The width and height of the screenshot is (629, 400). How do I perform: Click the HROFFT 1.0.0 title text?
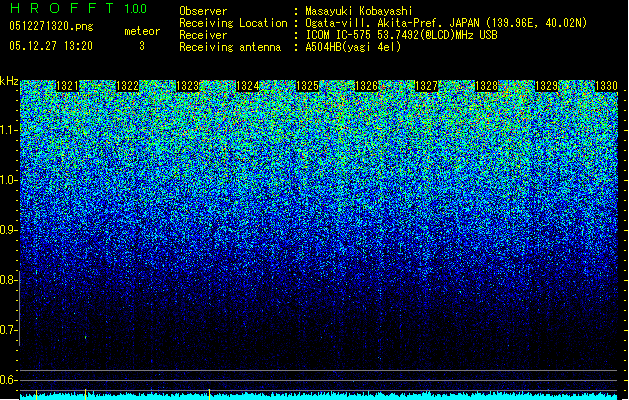[x=78, y=8]
